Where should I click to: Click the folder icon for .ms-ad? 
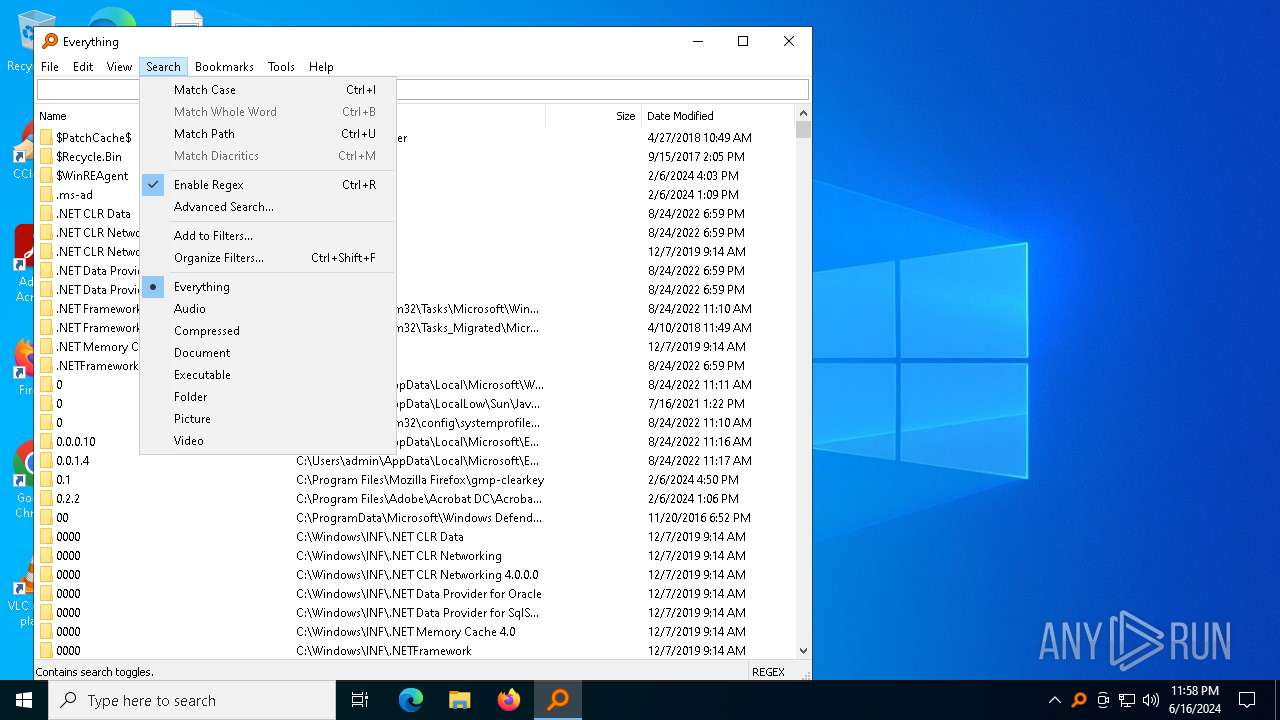(46, 194)
